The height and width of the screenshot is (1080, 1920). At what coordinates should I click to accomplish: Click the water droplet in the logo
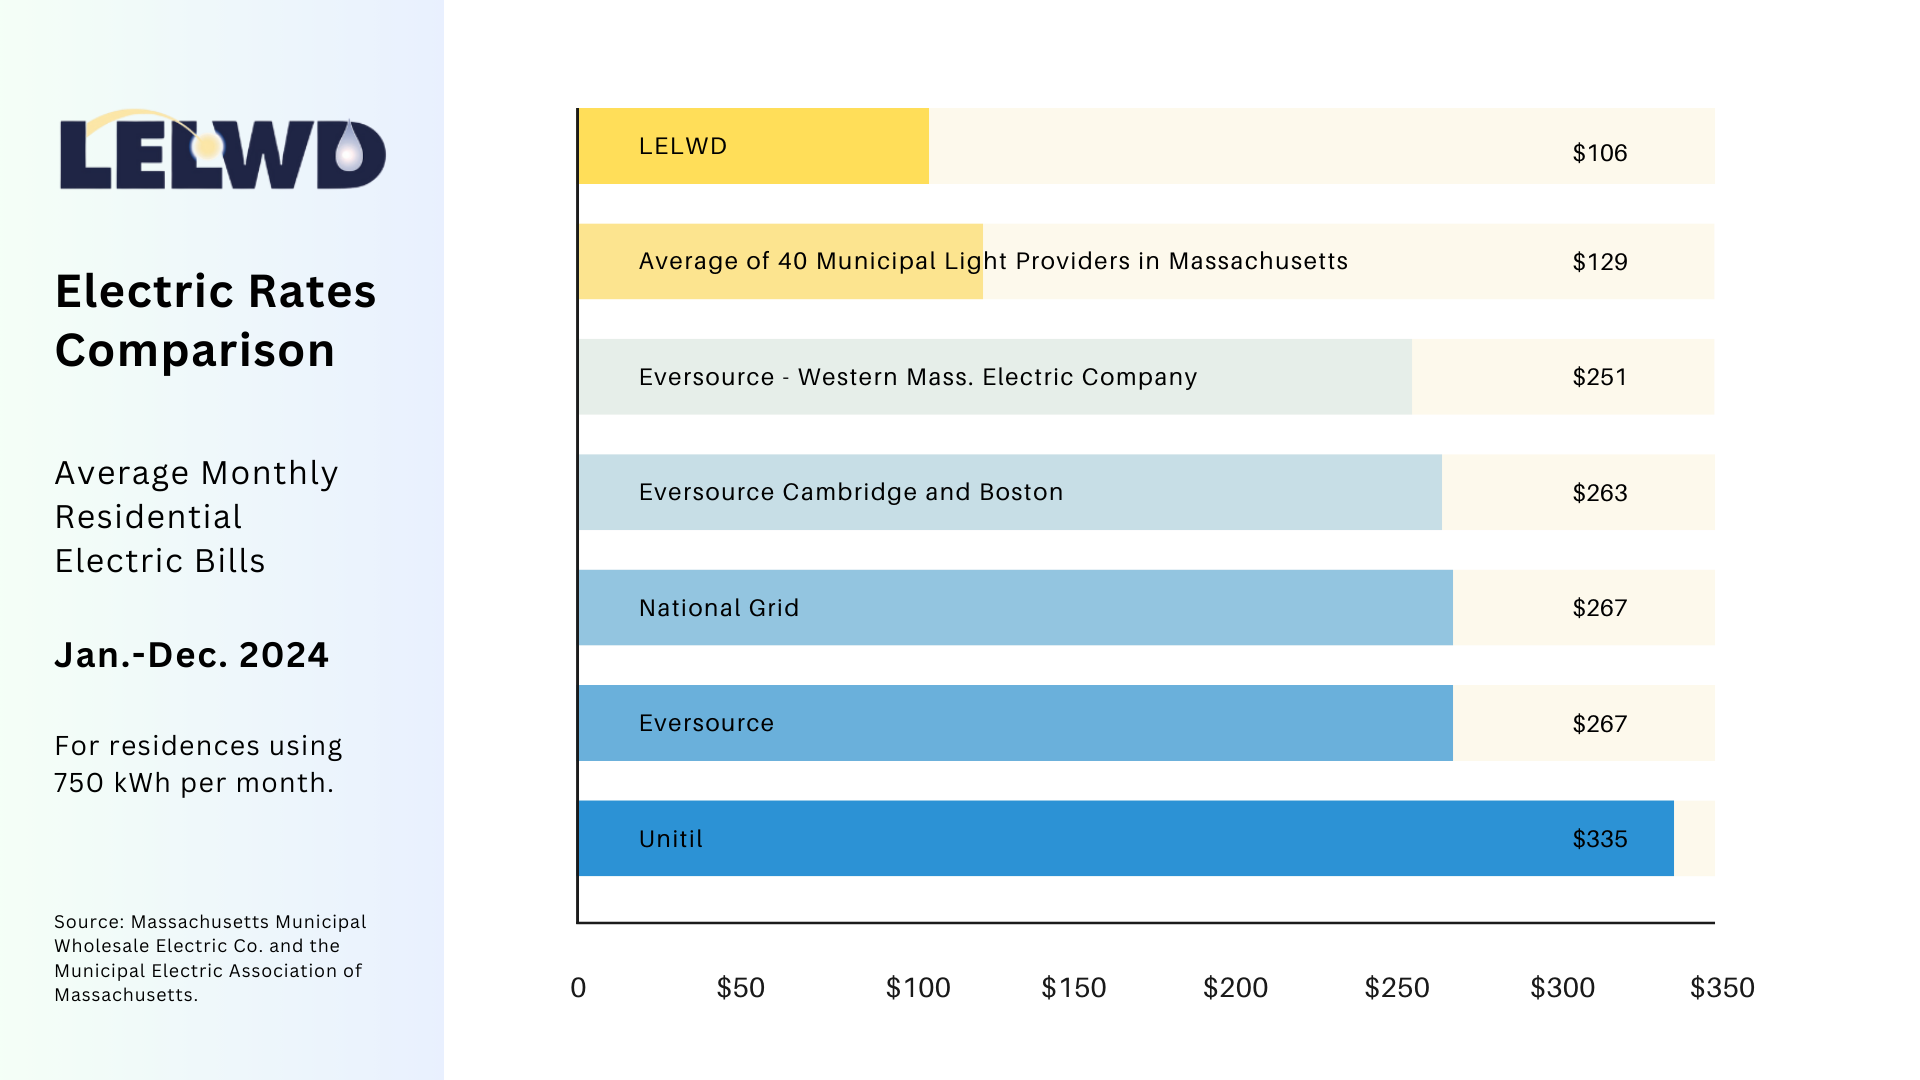pos(350,145)
